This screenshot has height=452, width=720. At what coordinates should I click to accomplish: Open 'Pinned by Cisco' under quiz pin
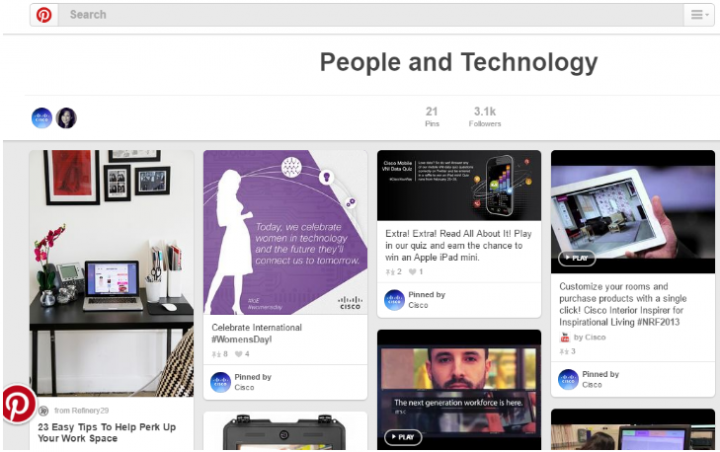pyautogui.click(x=427, y=300)
